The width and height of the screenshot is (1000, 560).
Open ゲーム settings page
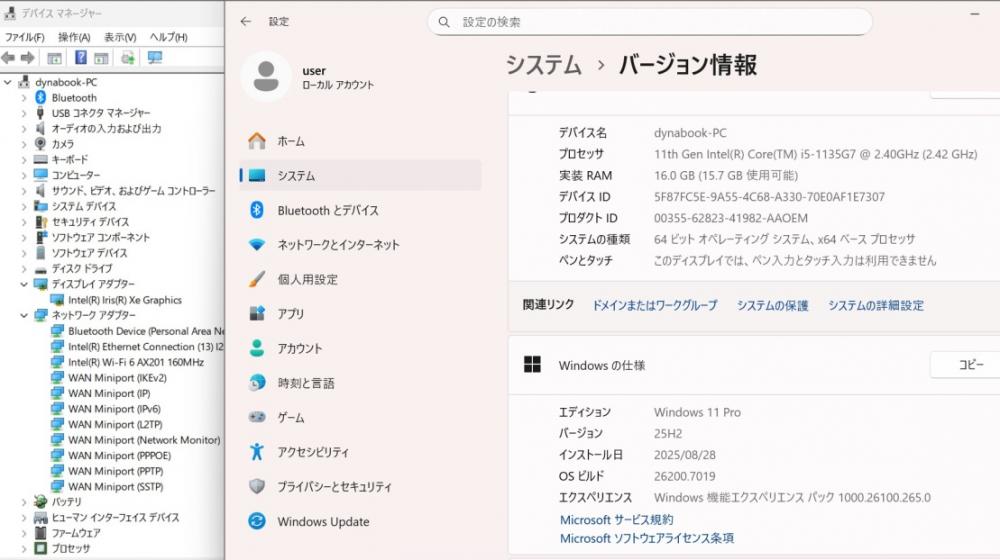pos(360,417)
